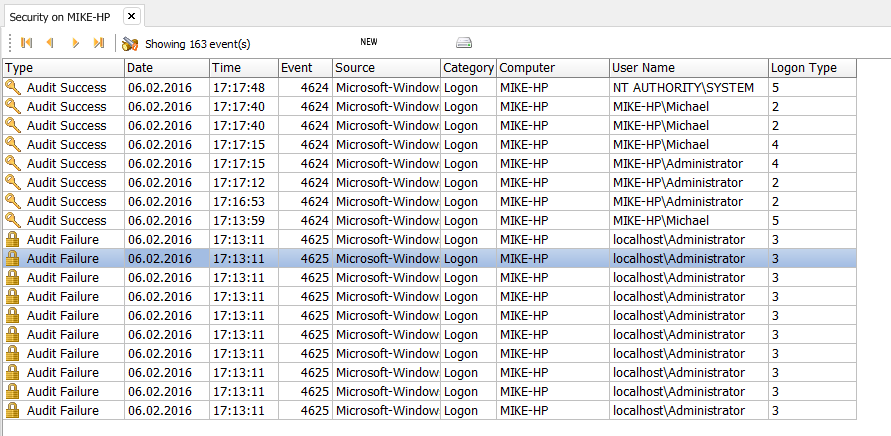This screenshot has width=891, height=436.
Task: Sort by the Computer column header
Action: point(553,68)
